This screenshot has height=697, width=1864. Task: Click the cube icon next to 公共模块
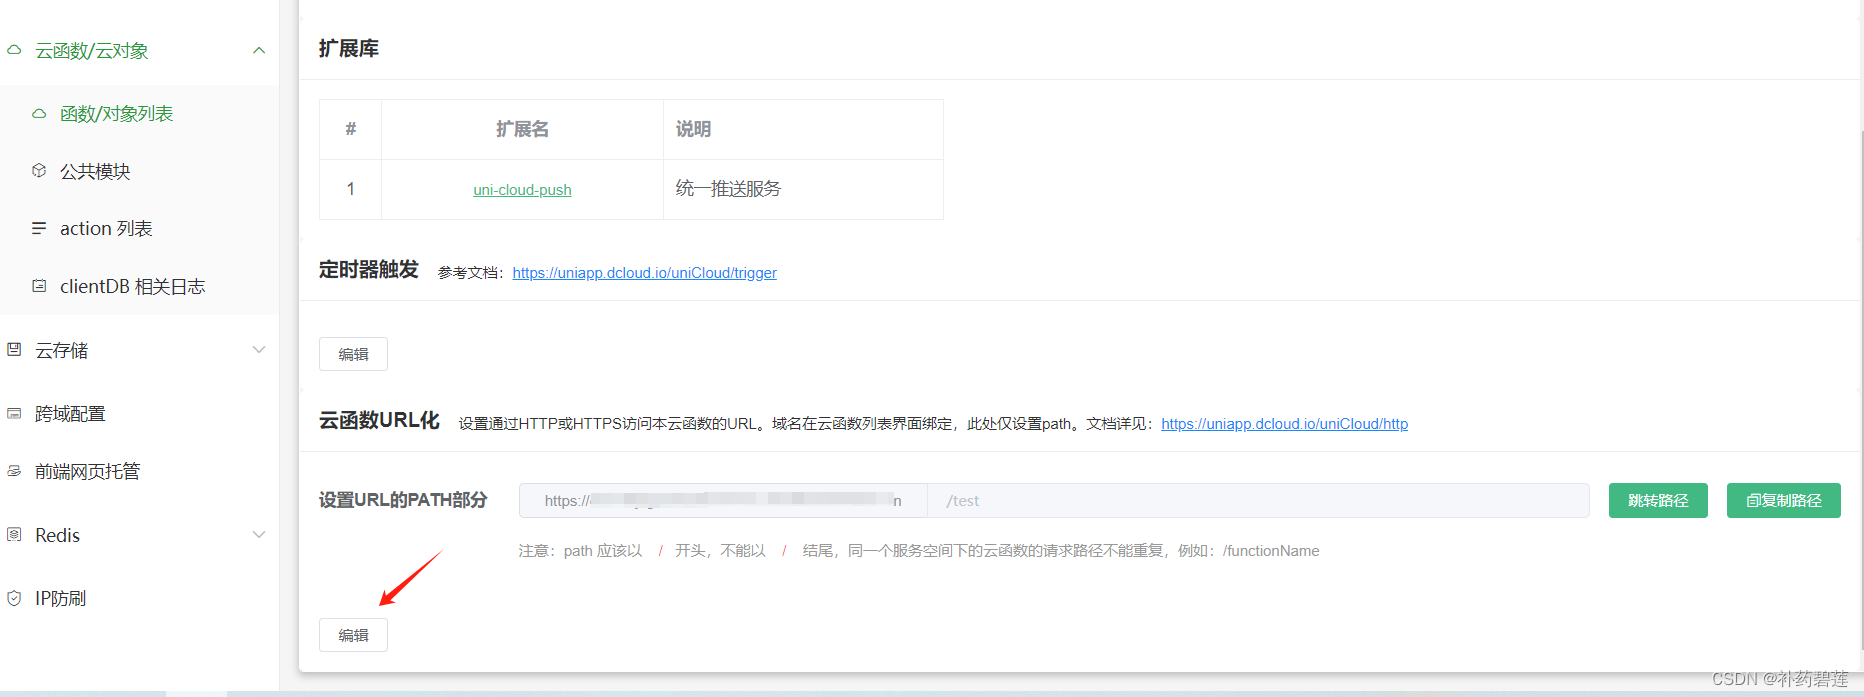[39, 171]
